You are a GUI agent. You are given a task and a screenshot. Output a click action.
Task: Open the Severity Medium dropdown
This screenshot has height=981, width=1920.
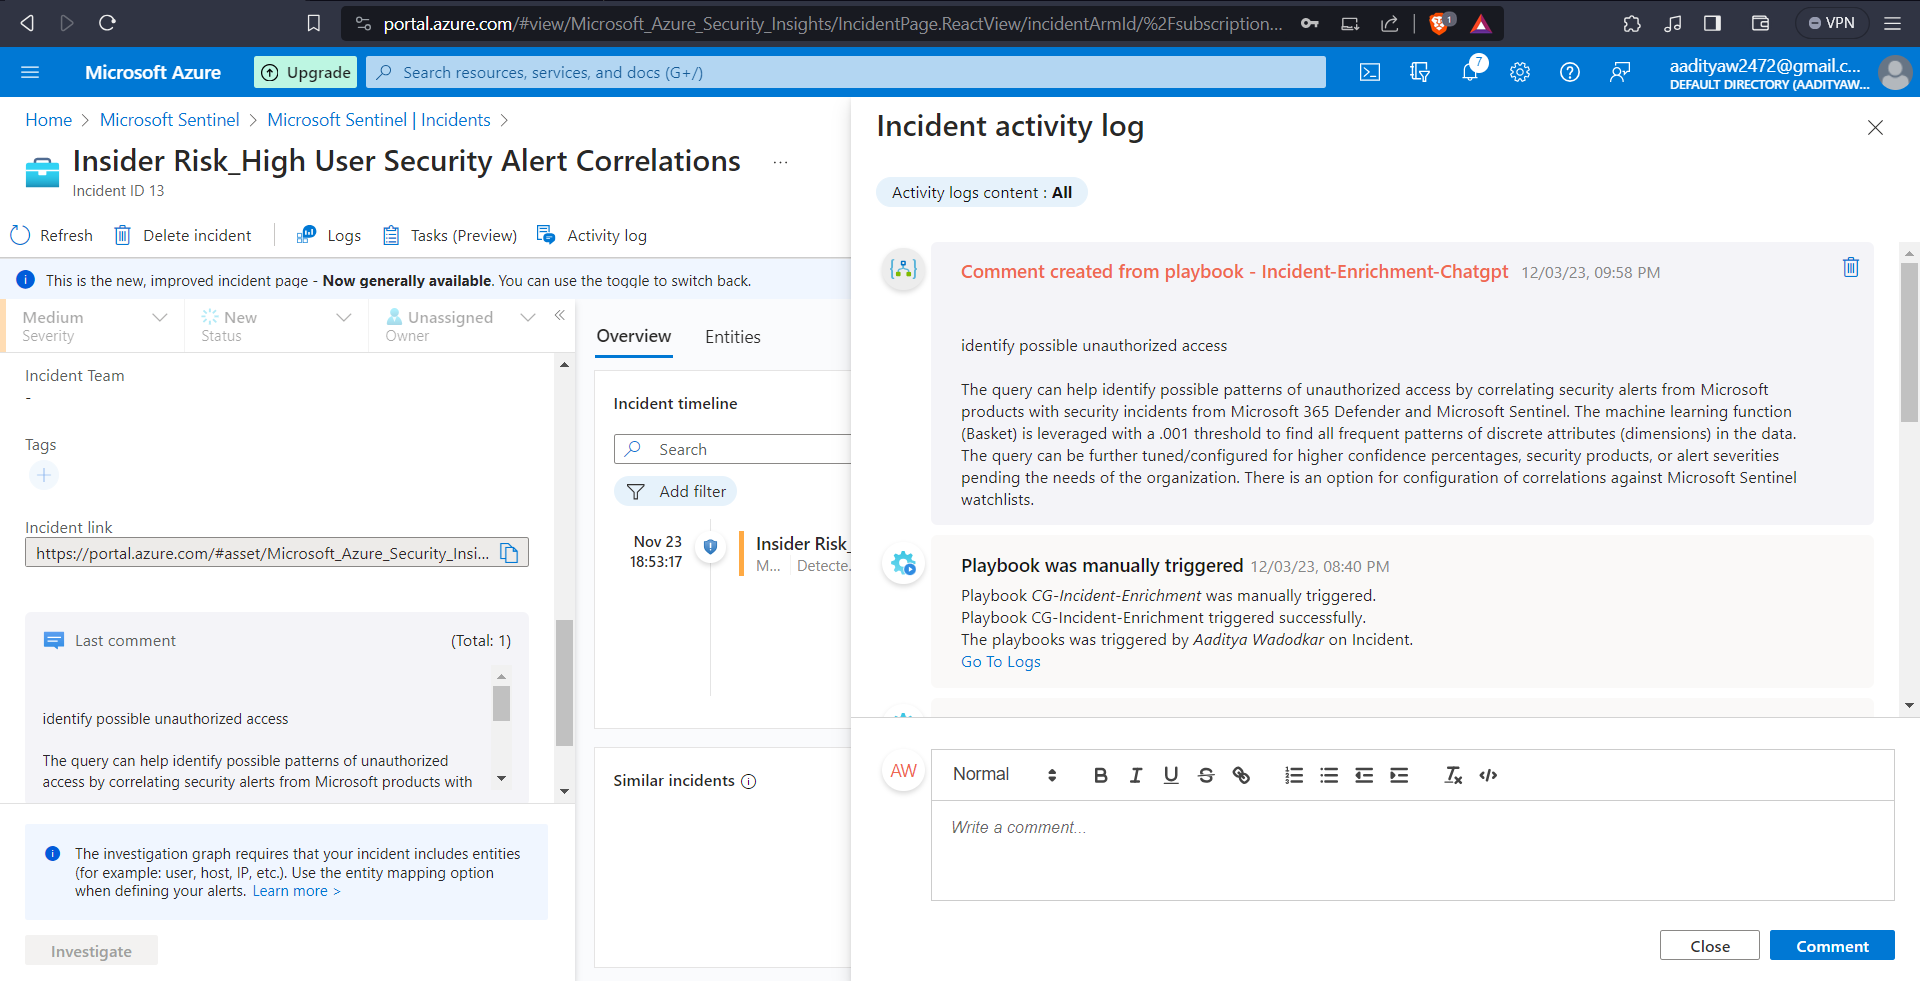point(94,326)
